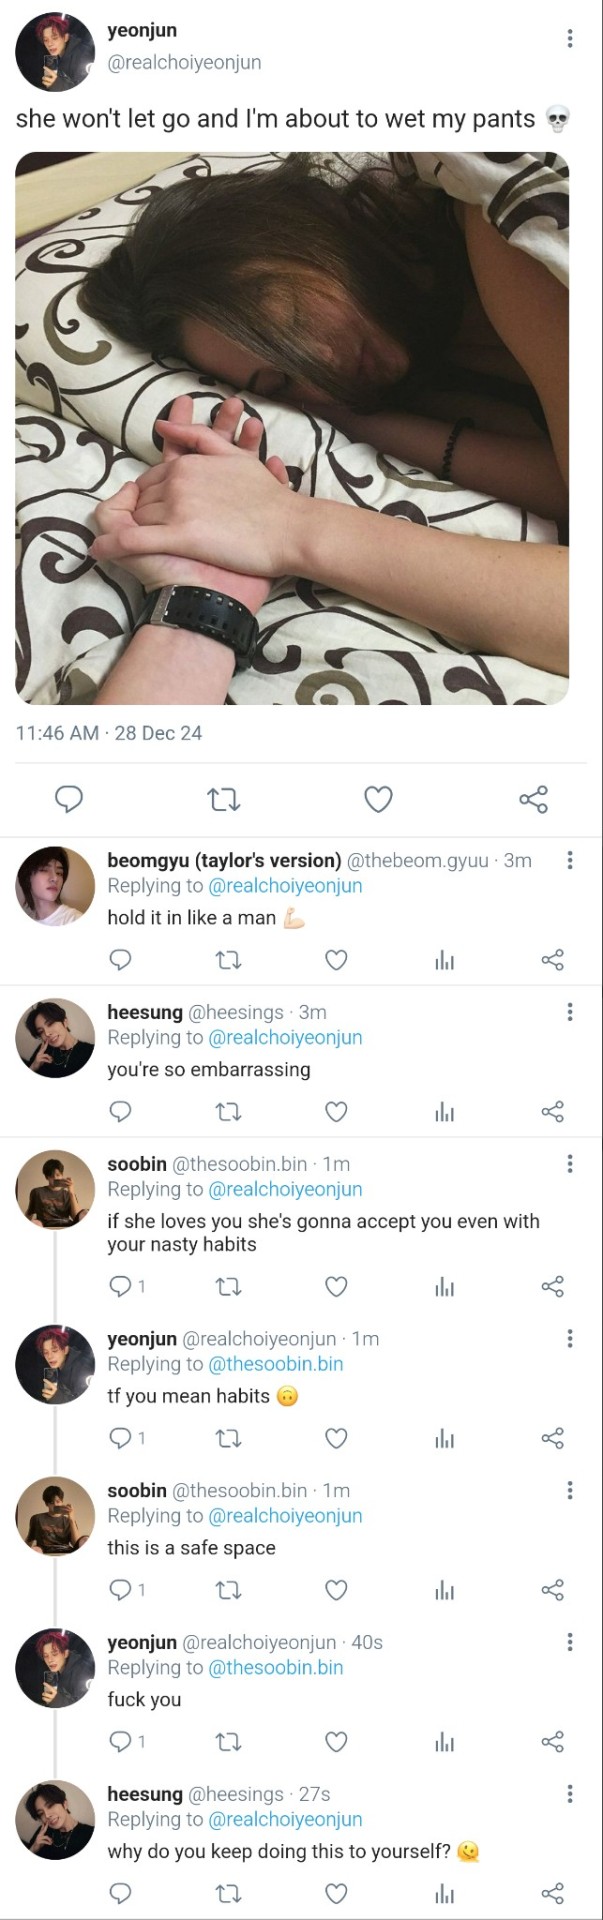Image resolution: width=603 pixels, height=1920 pixels.
Task: Open @thesoobin.bin mention in 'tf you mean' reply
Action: 275,1364
